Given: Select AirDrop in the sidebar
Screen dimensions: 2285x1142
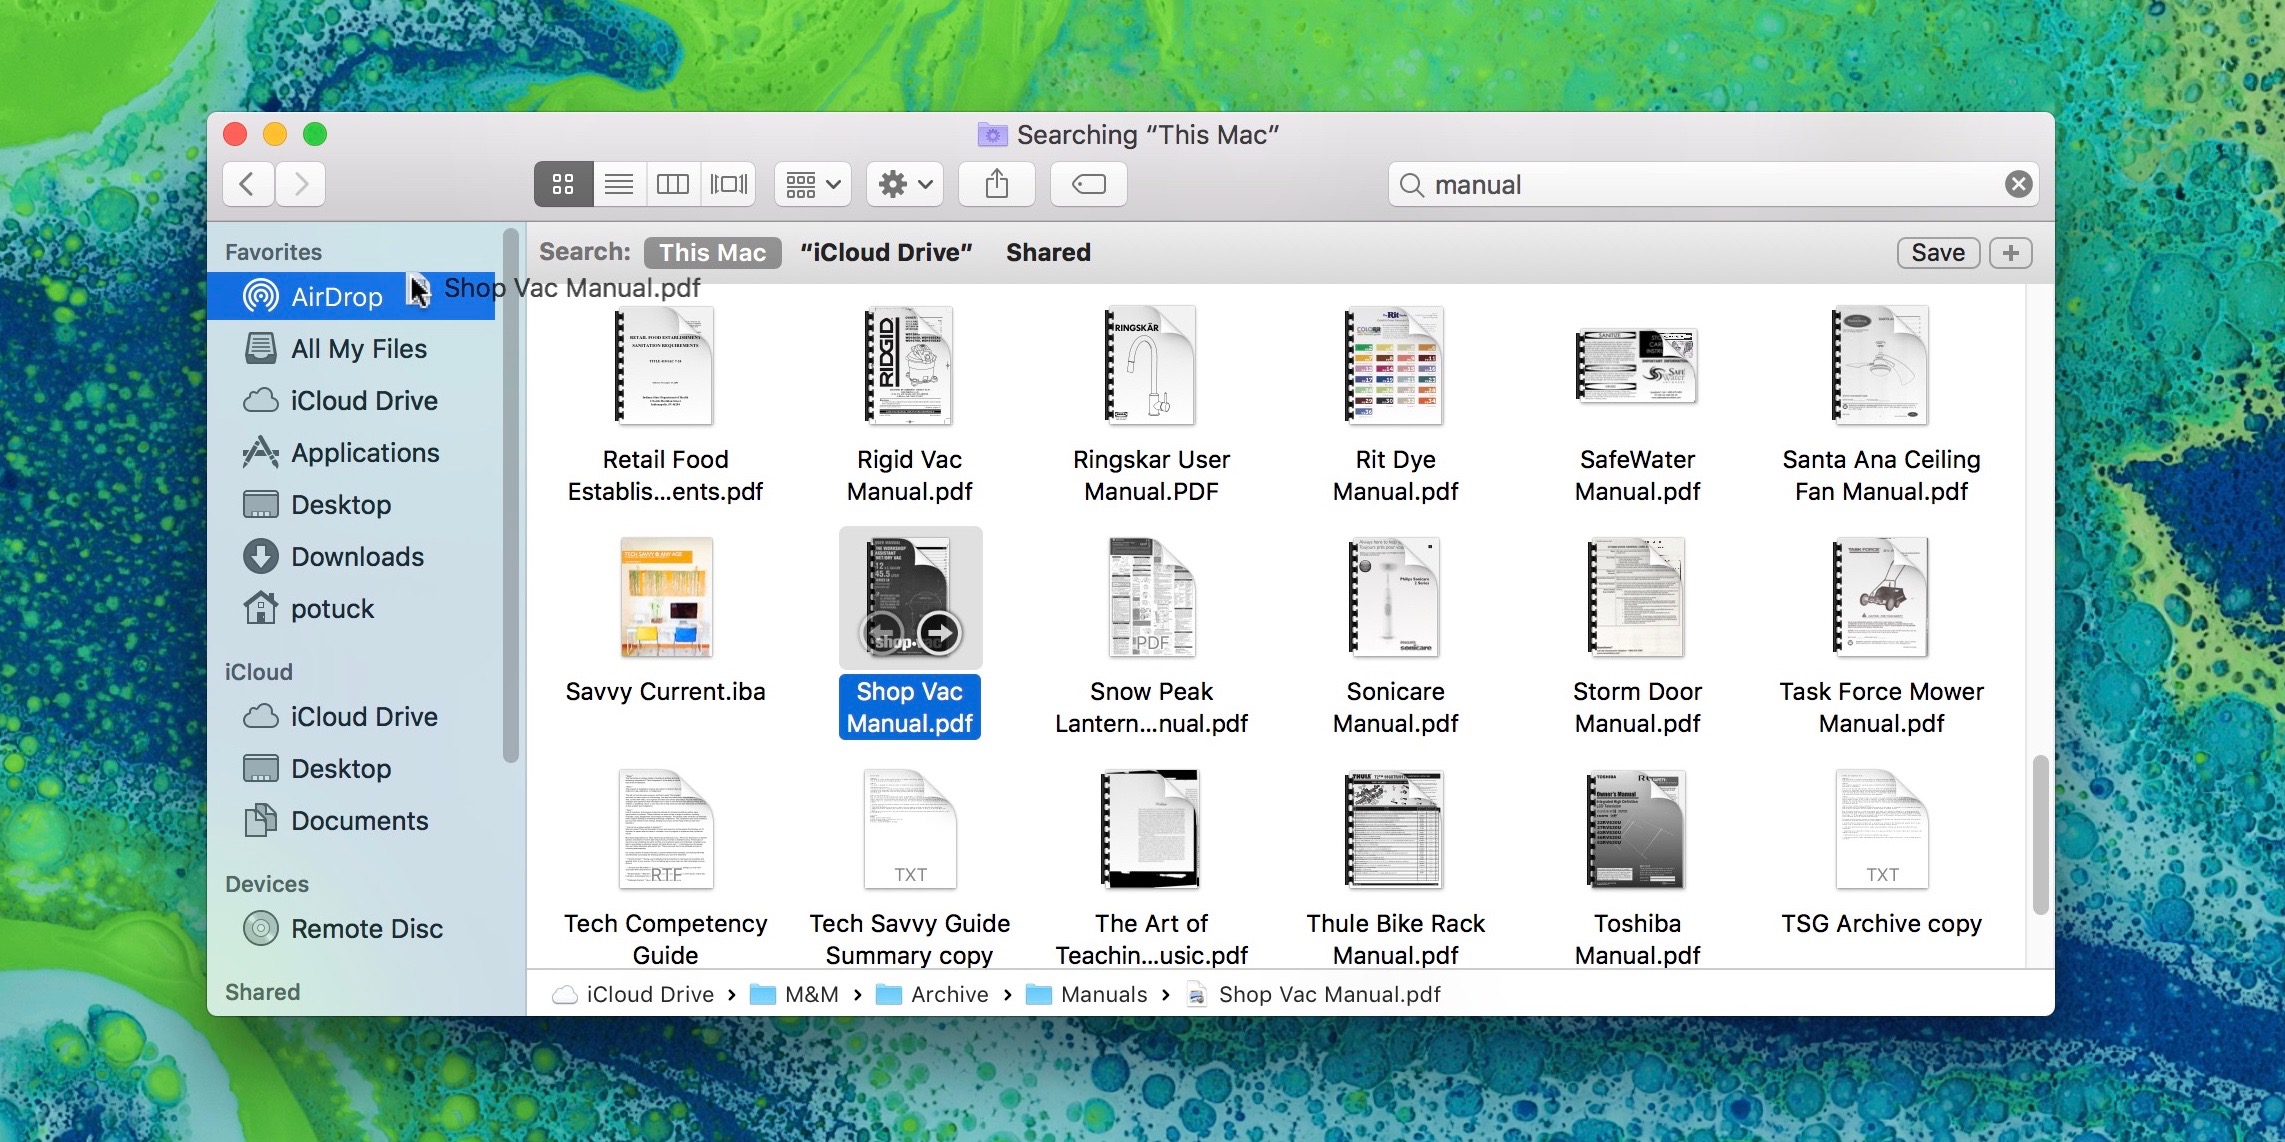Looking at the screenshot, I should coord(336,297).
